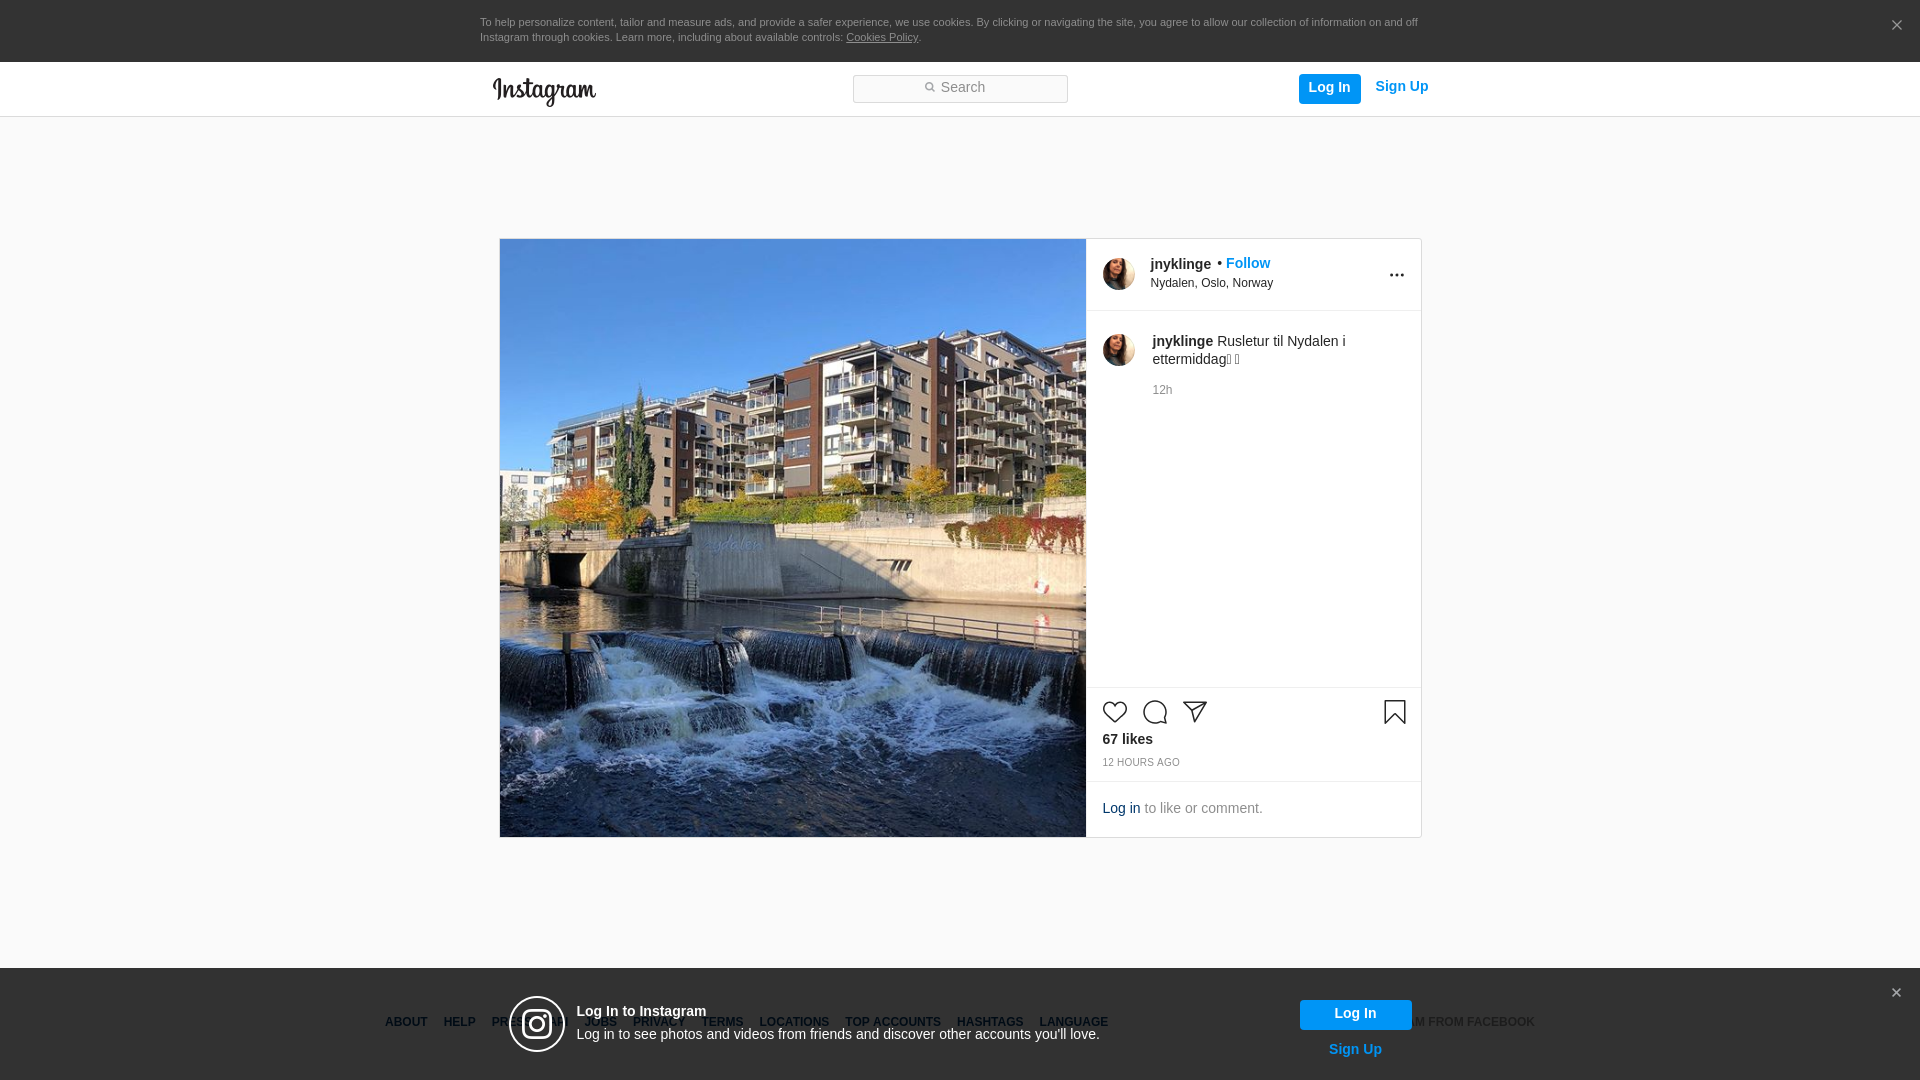Screen dimensions: 1920x1080
Task: Click the 12 HOURS AGO timestamp
Action: point(1141,763)
